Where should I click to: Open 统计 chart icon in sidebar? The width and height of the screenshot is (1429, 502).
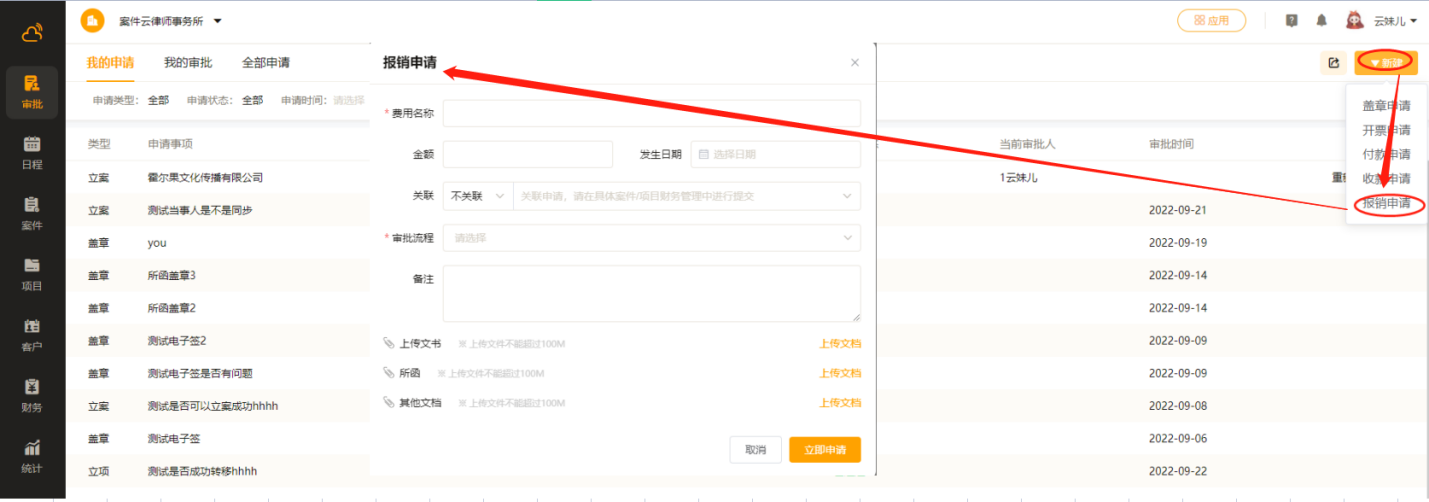pos(32,456)
